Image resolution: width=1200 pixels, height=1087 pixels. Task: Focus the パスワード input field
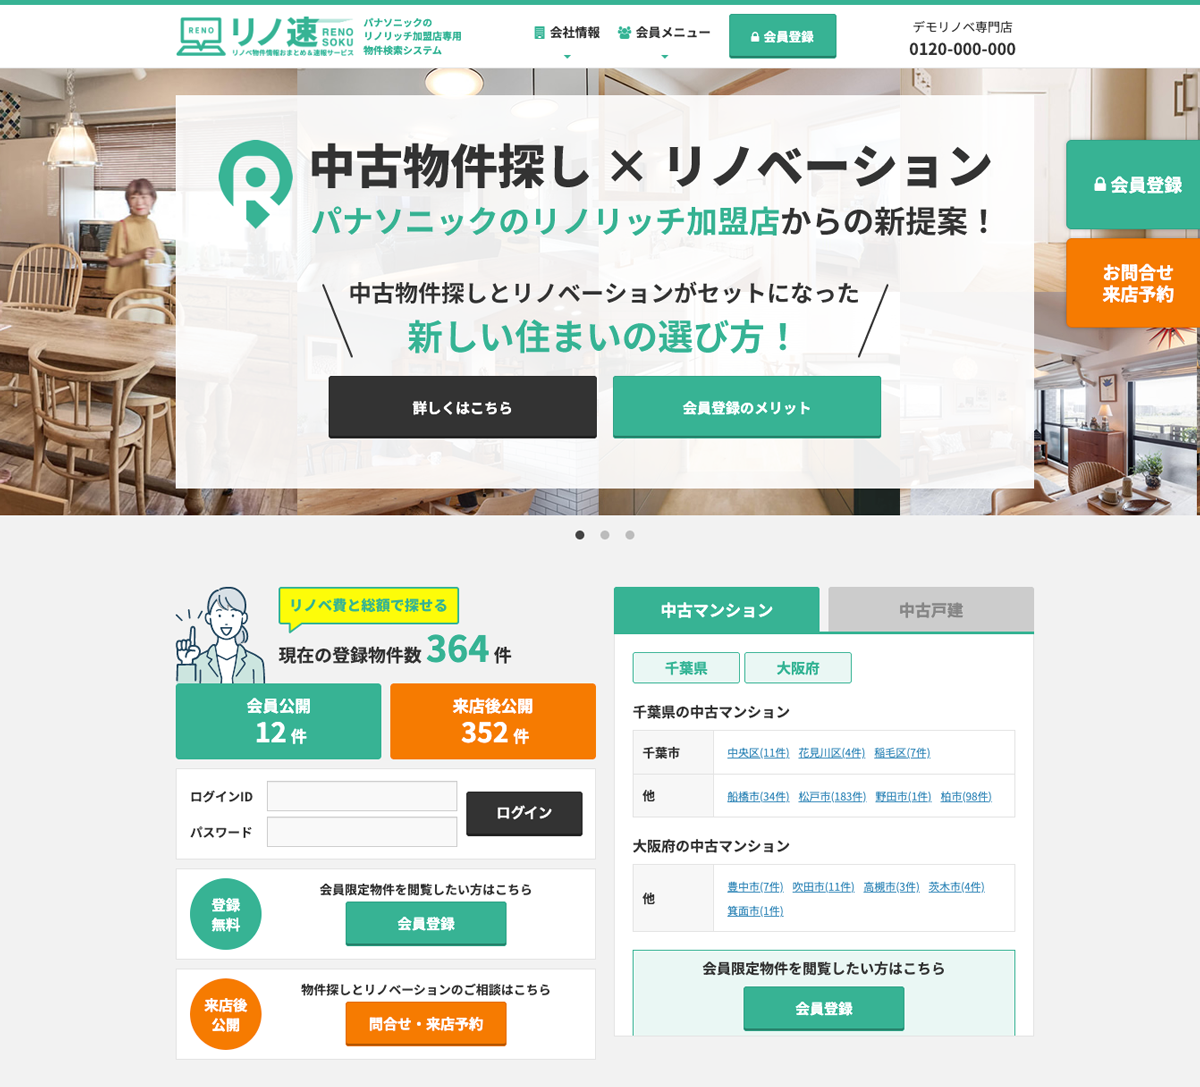[362, 832]
